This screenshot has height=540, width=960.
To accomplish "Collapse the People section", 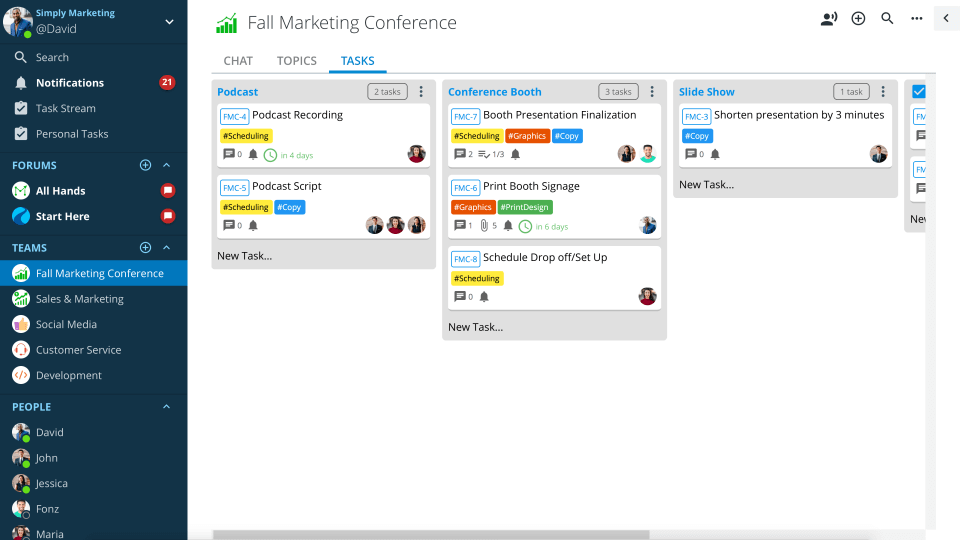I will pos(166,407).
